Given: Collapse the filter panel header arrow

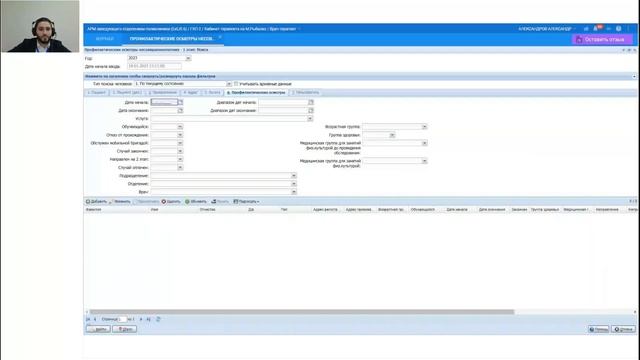Looking at the screenshot, I should 634,76.
